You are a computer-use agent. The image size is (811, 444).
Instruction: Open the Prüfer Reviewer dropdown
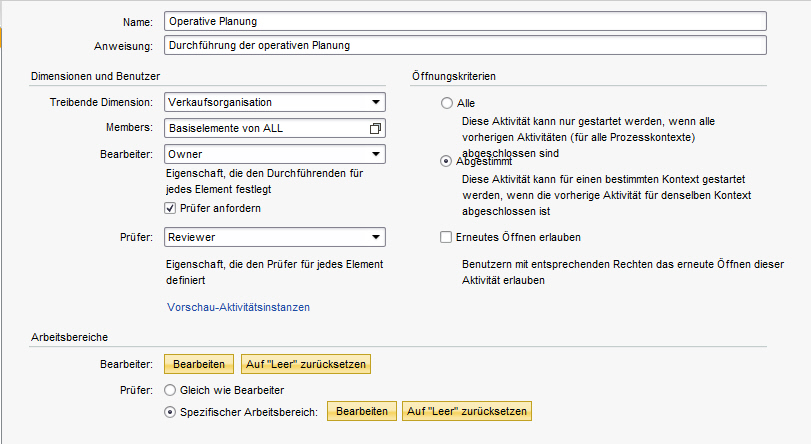click(376, 237)
